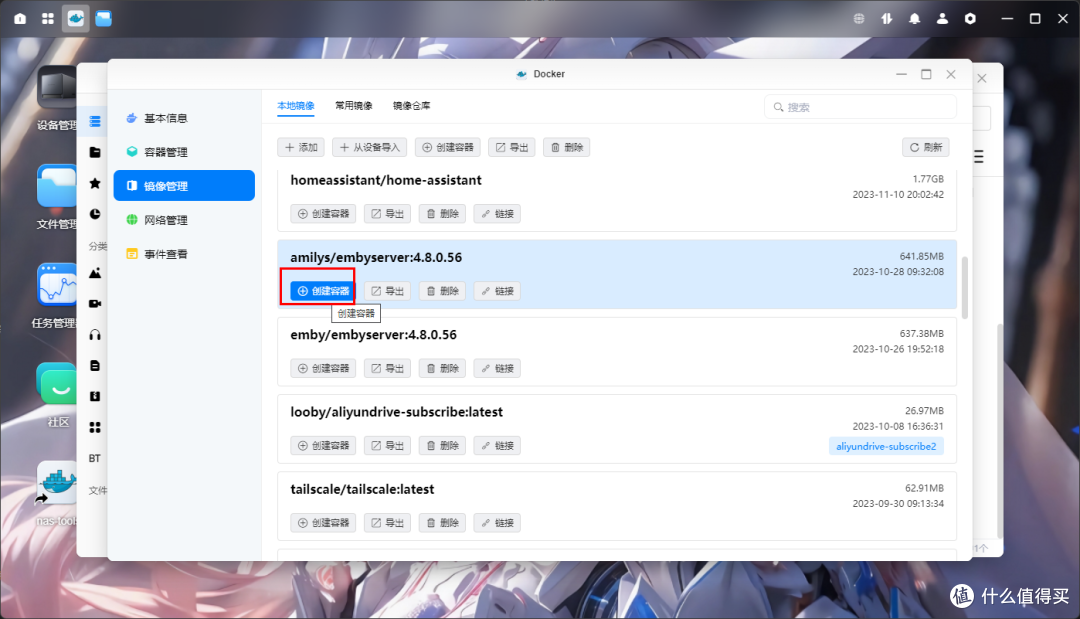Open the transfer arrows icon in top bar
The width and height of the screenshot is (1080, 619).
886,19
